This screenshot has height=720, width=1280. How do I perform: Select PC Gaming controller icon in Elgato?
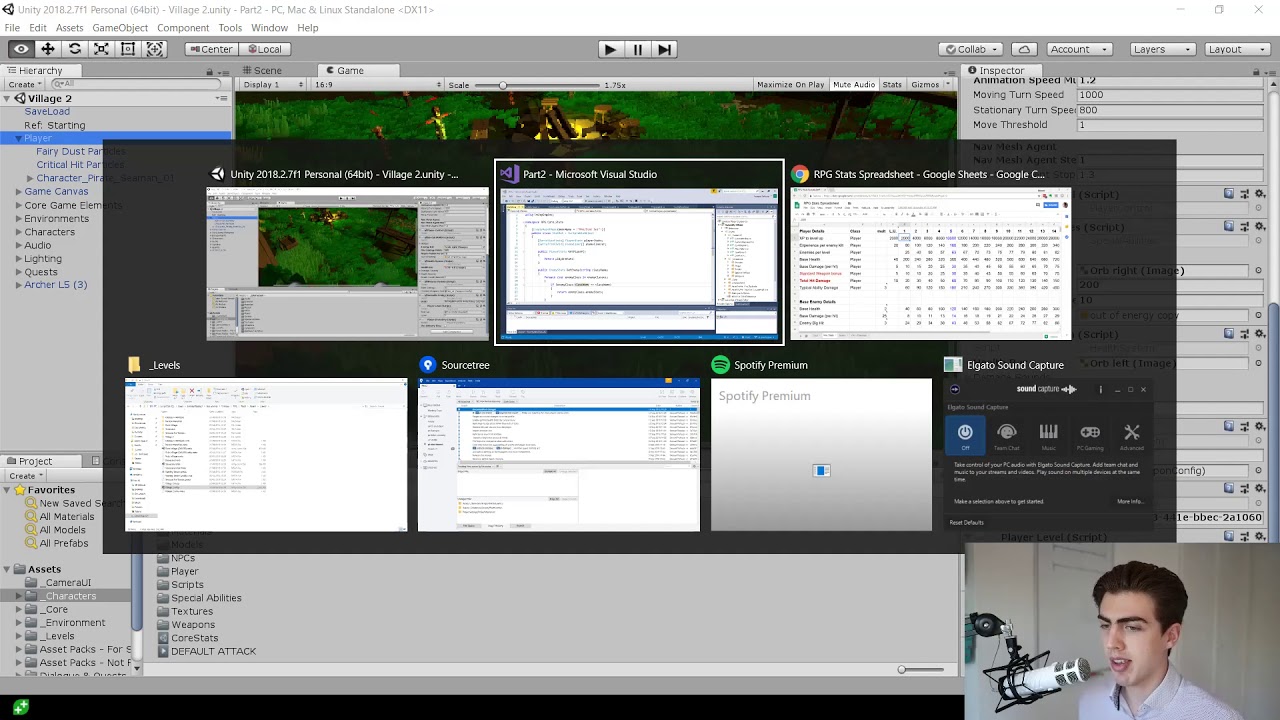click(x=1090, y=432)
